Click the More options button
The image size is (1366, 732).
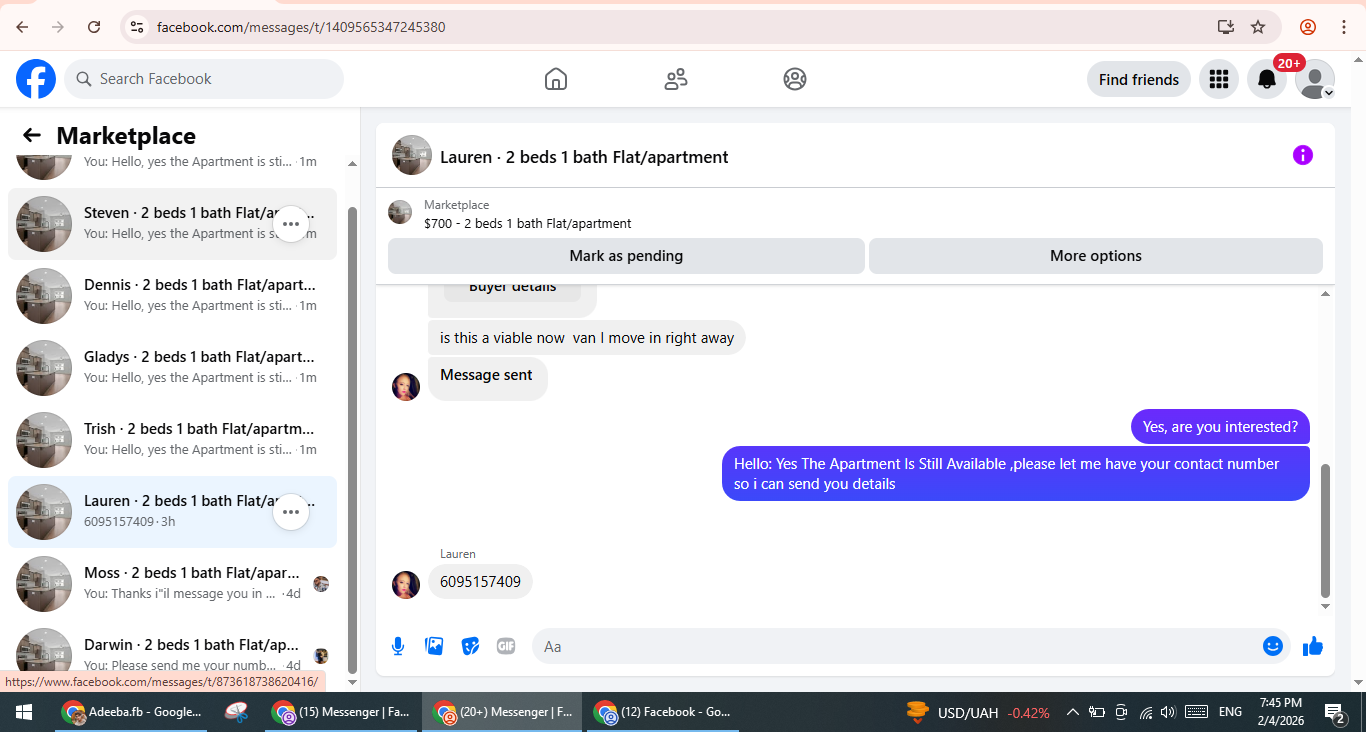[x=1096, y=256]
